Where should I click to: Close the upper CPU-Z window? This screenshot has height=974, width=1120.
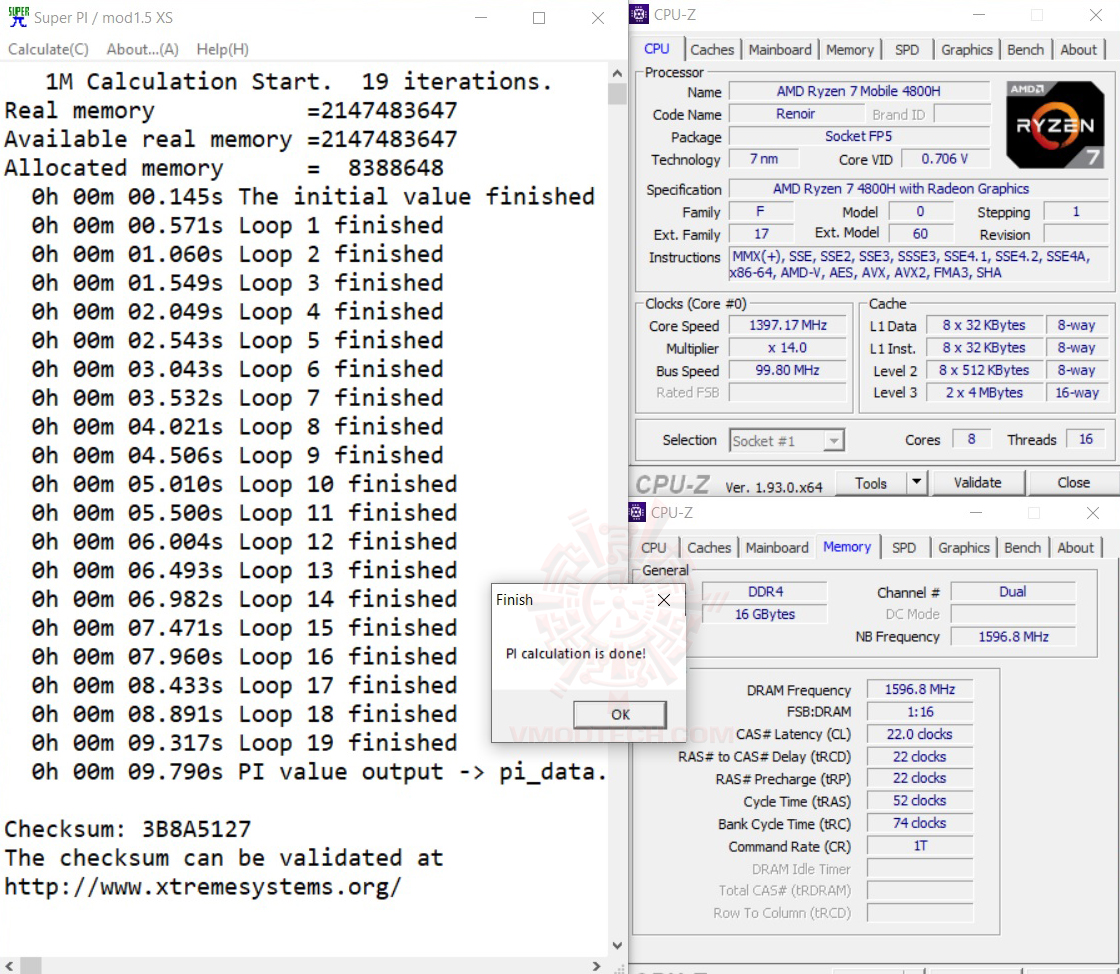(1095, 15)
